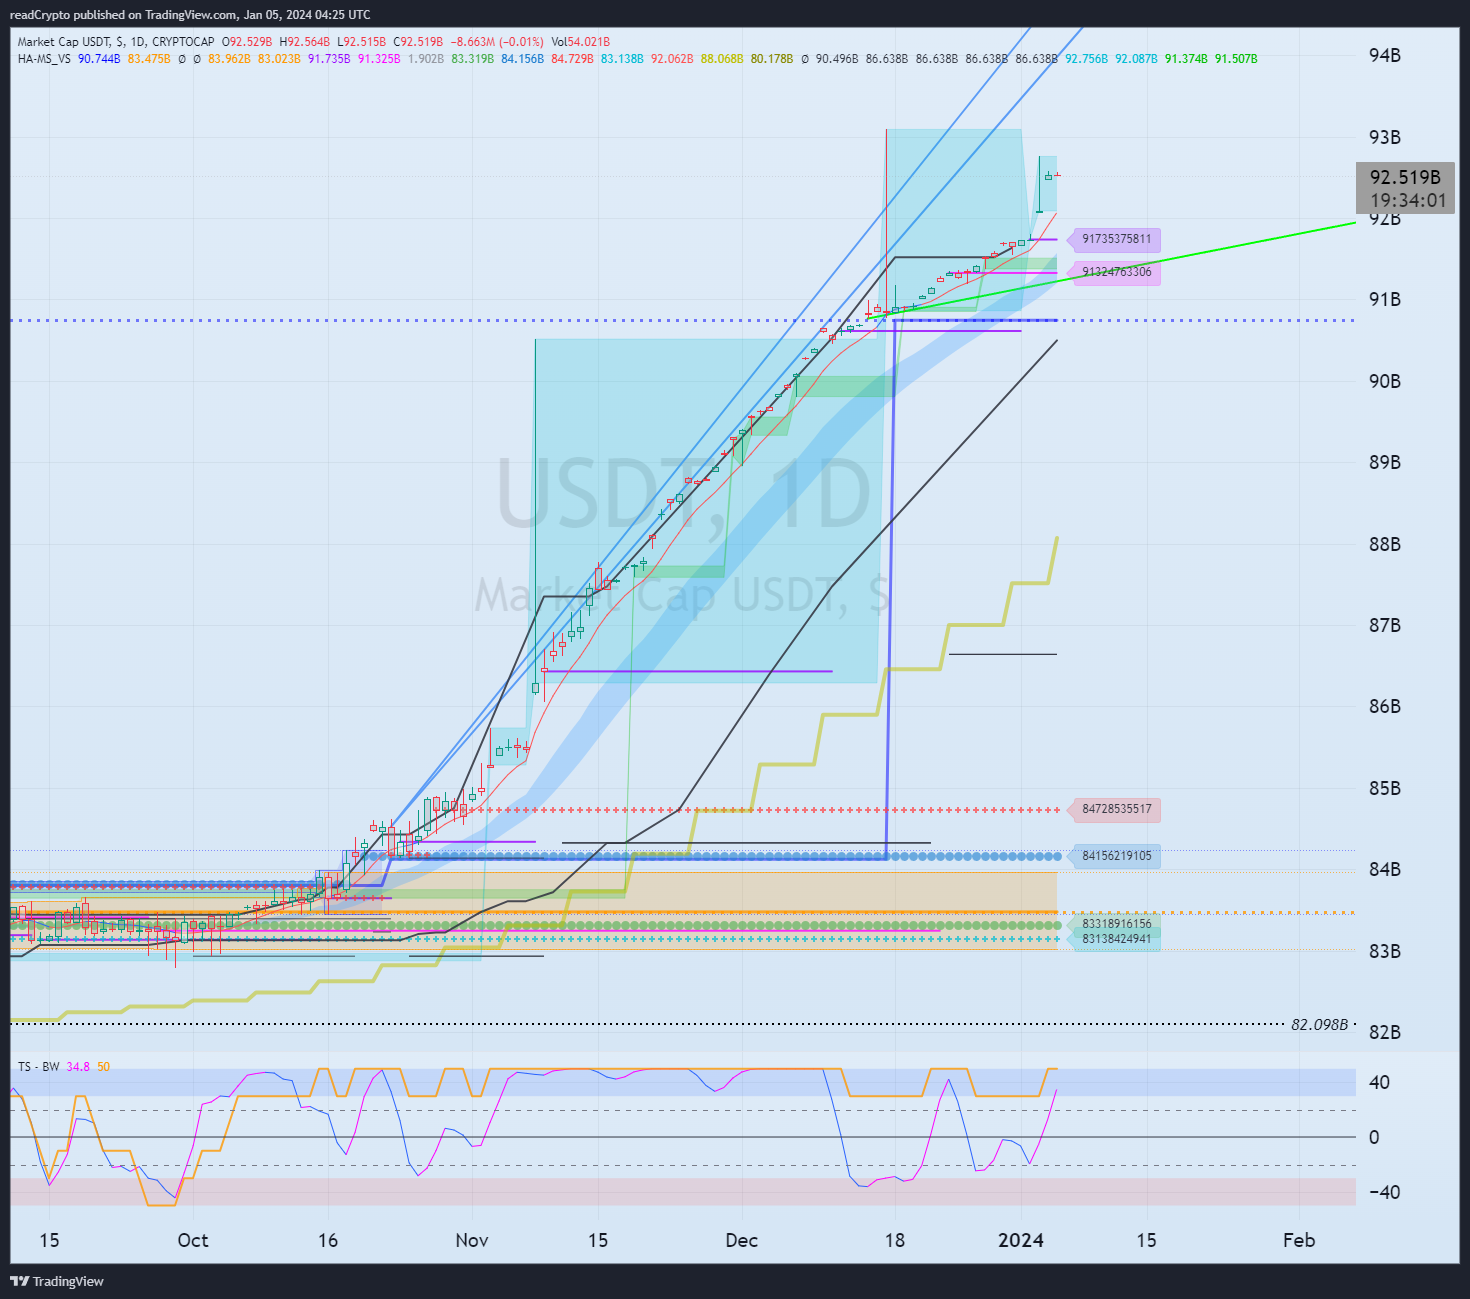
Task: Select the TS - BW indicator name
Action: [39, 1067]
